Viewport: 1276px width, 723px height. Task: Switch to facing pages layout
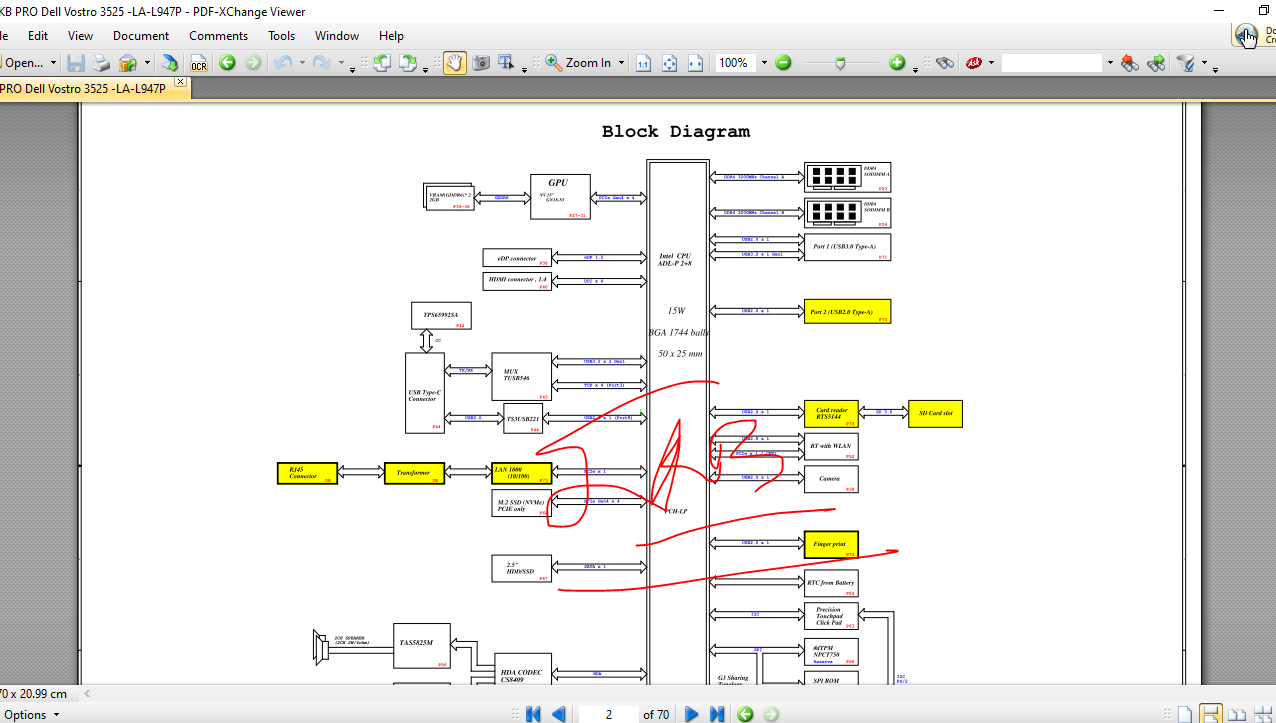tap(1236, 714)
